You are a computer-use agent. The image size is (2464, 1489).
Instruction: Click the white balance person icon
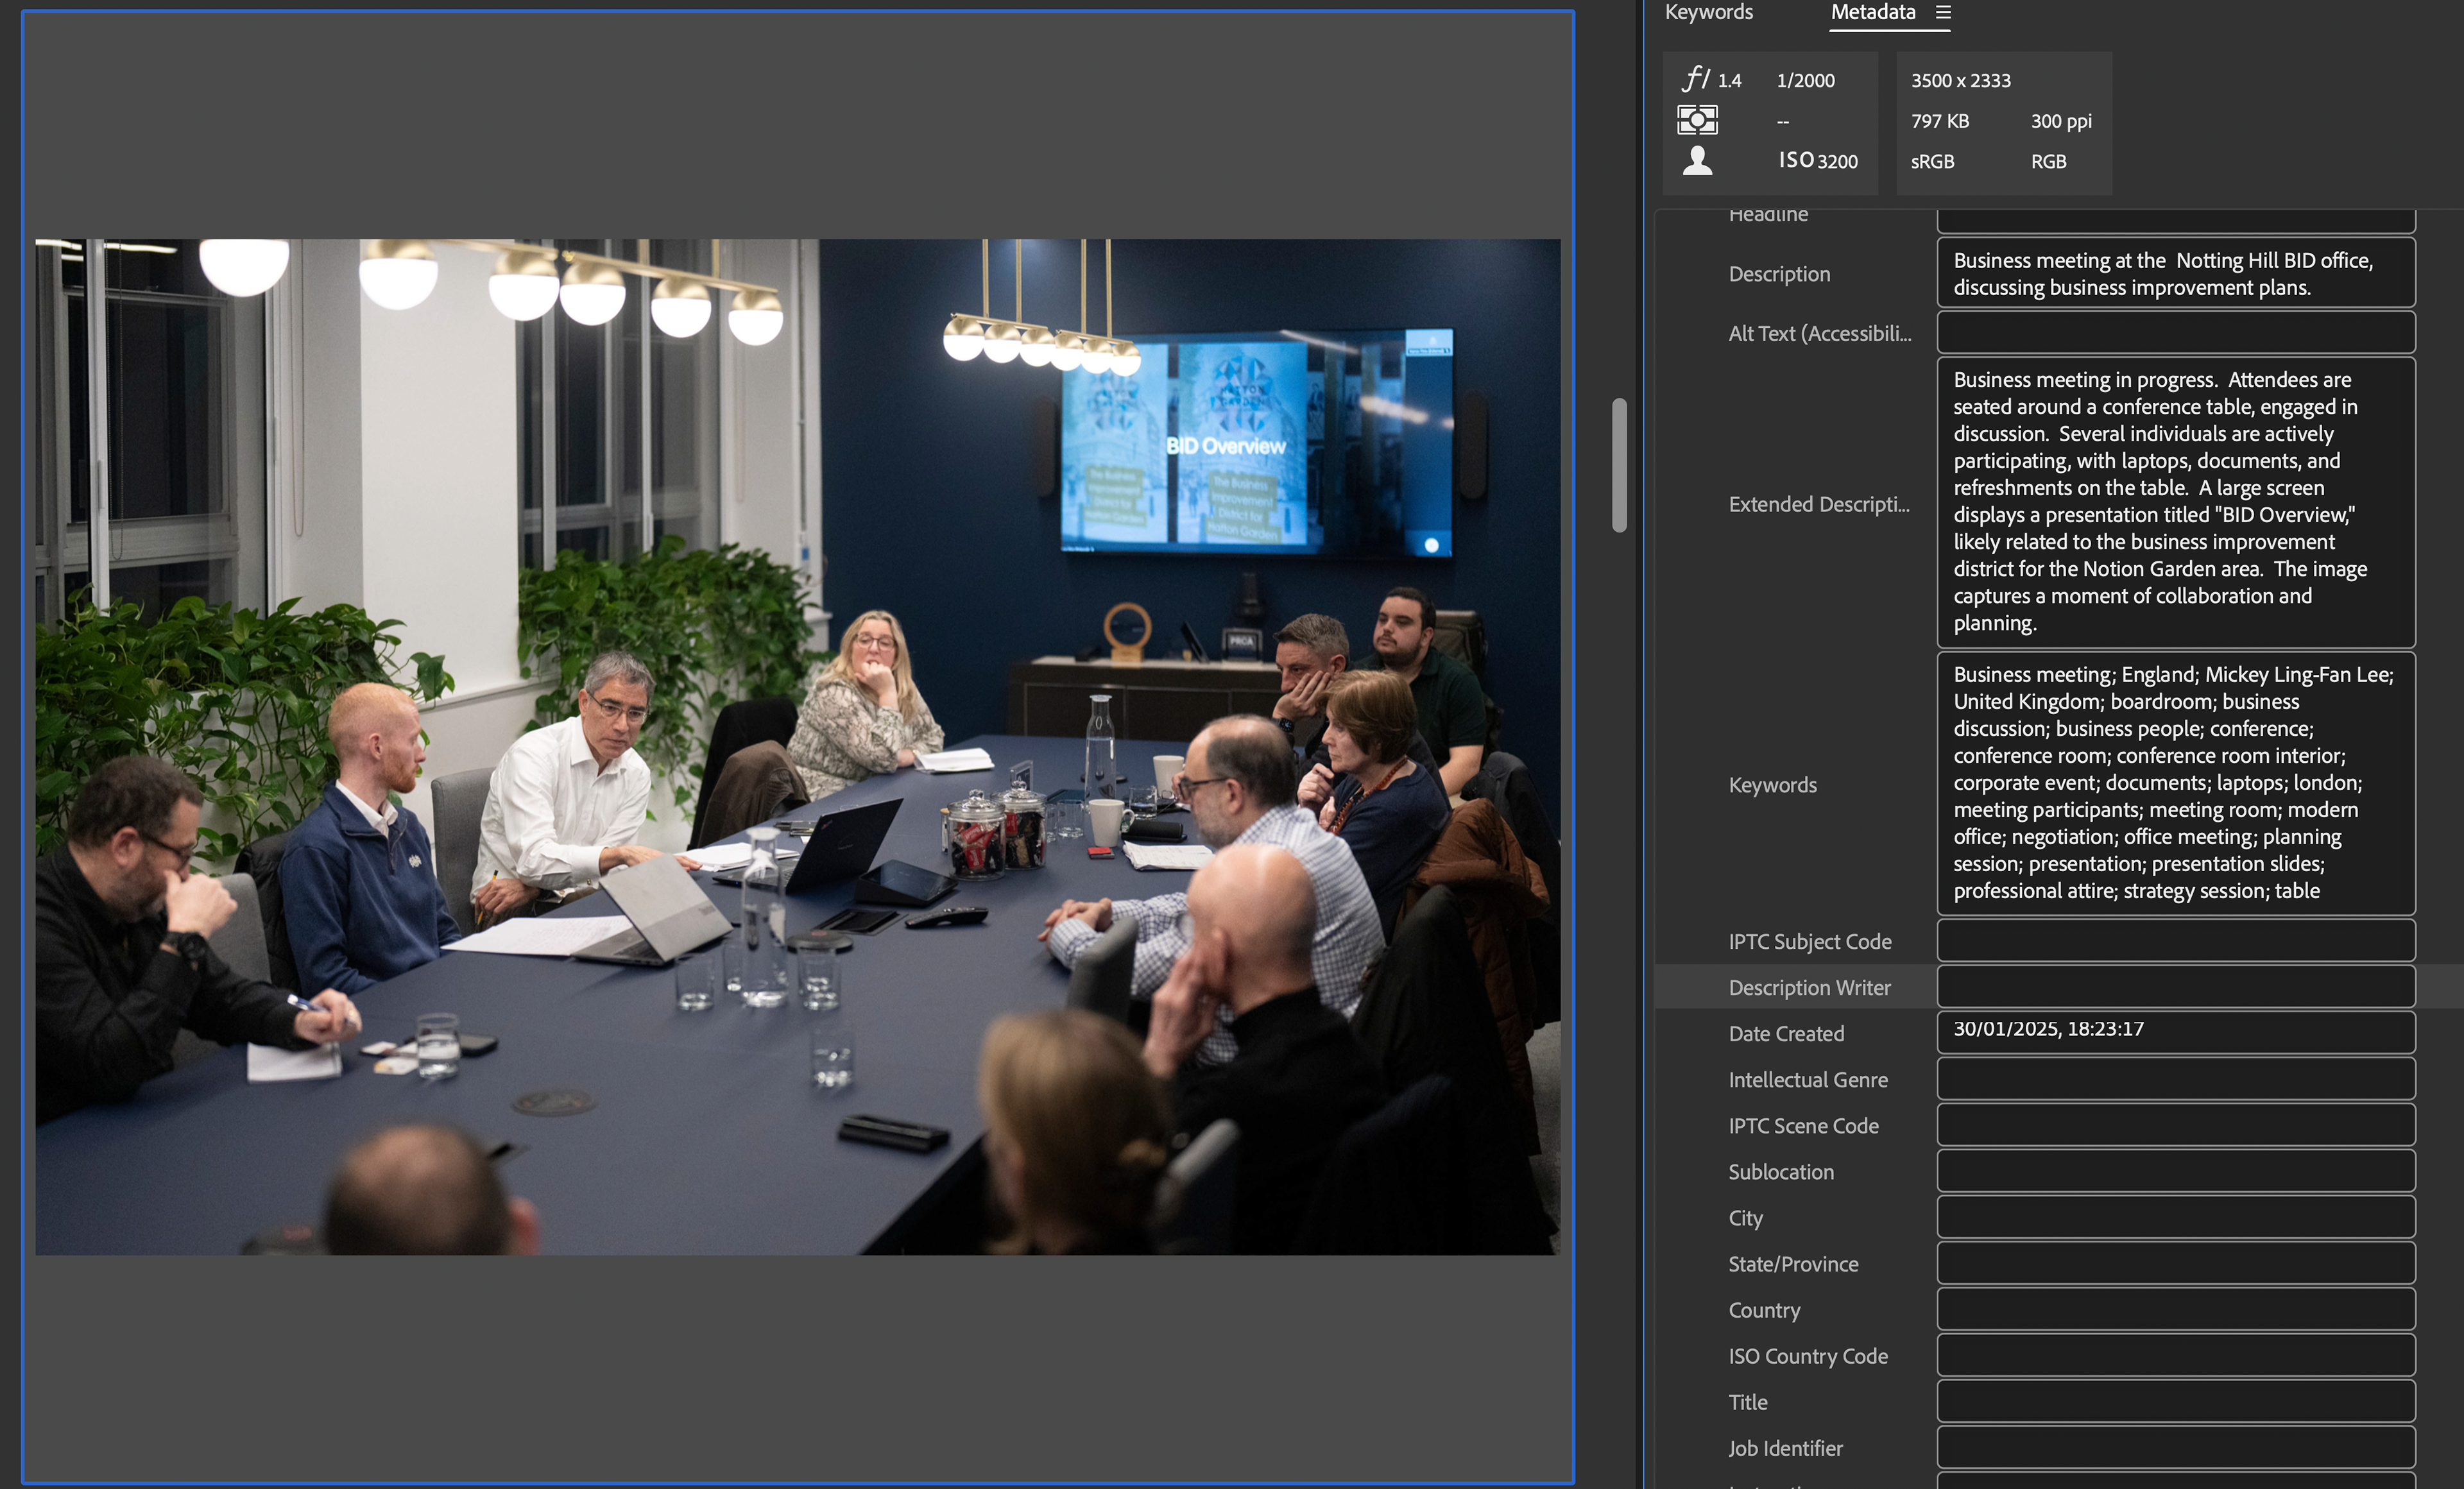tap(1697, 160)
